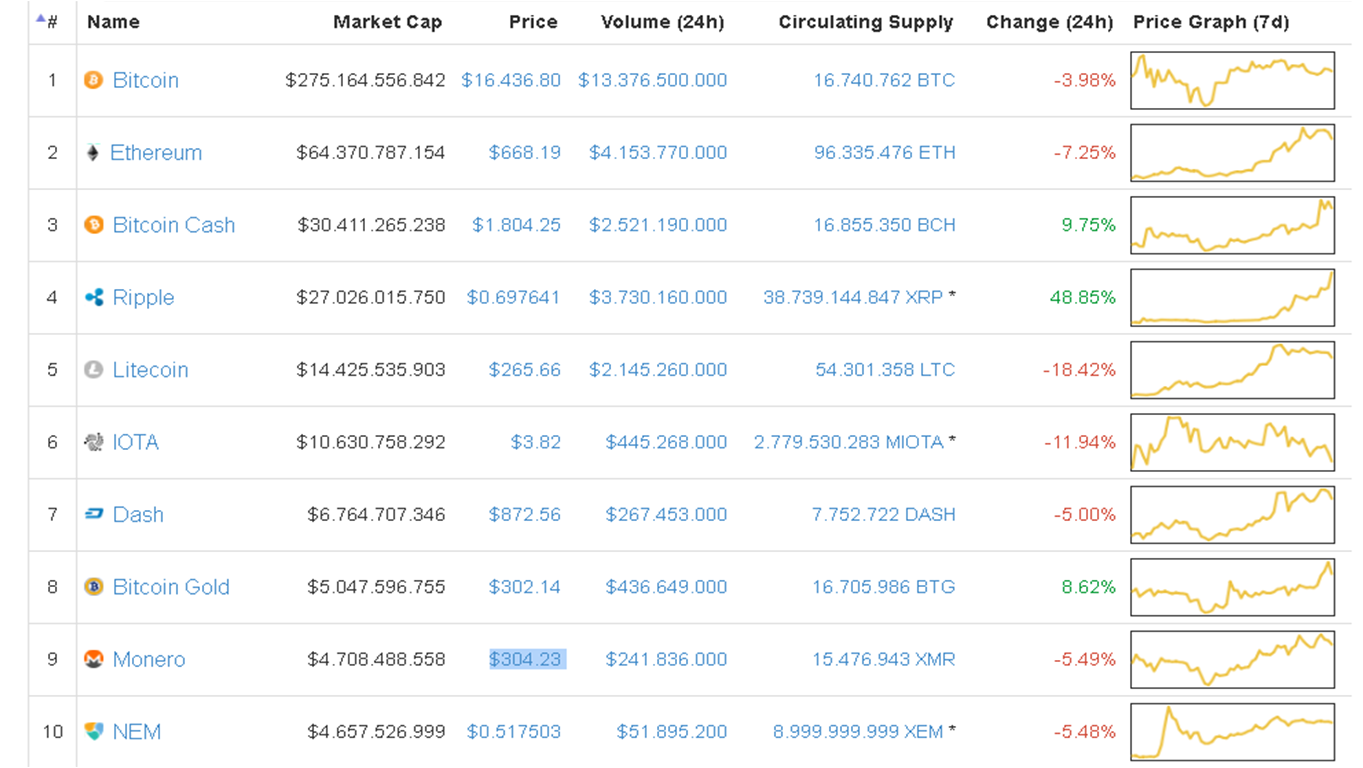
Task: Click the highlighted Monero price $304.23
Action: 525,659
